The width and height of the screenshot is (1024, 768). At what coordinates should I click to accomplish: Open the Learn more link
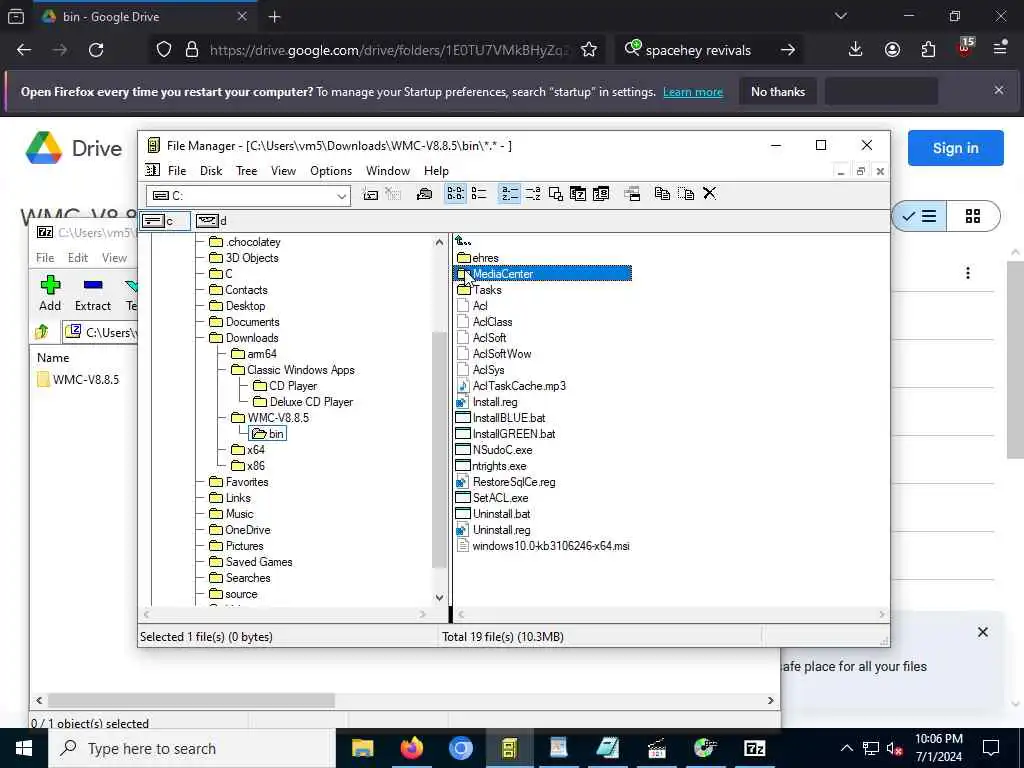pyautogui.click(x=693, y=92)
